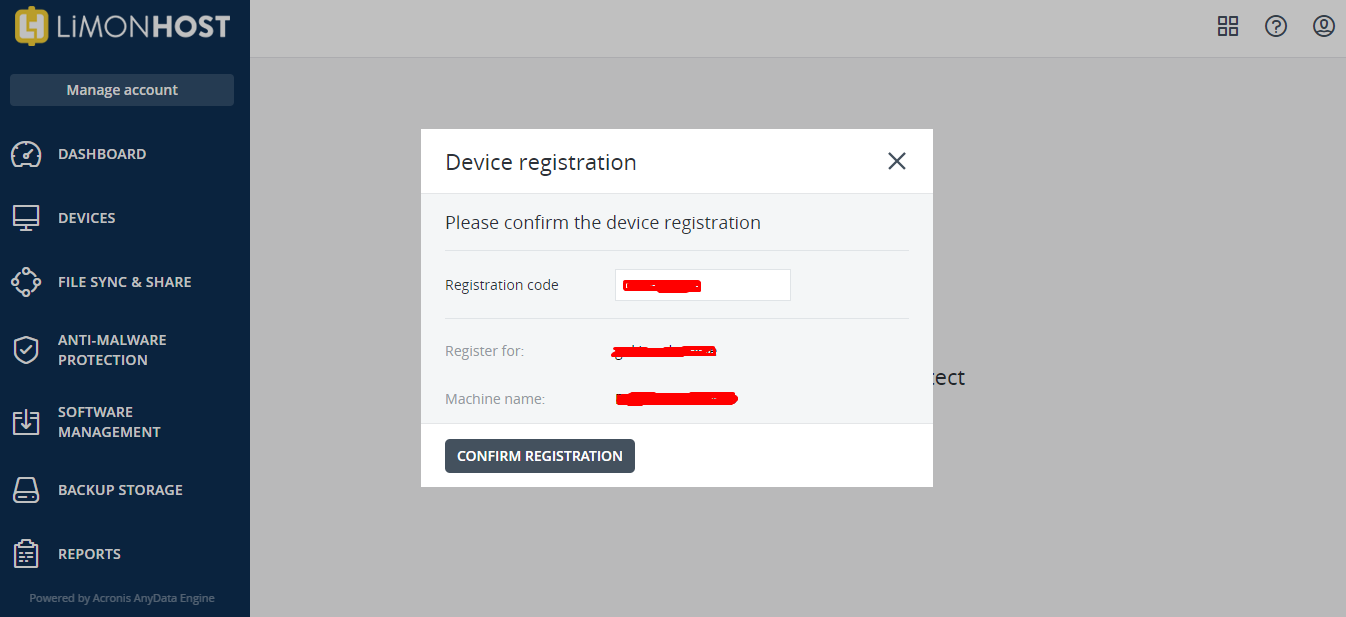Click the LimonHost logo
Viewport: 1346px width, 617px height.
[123, 26]
